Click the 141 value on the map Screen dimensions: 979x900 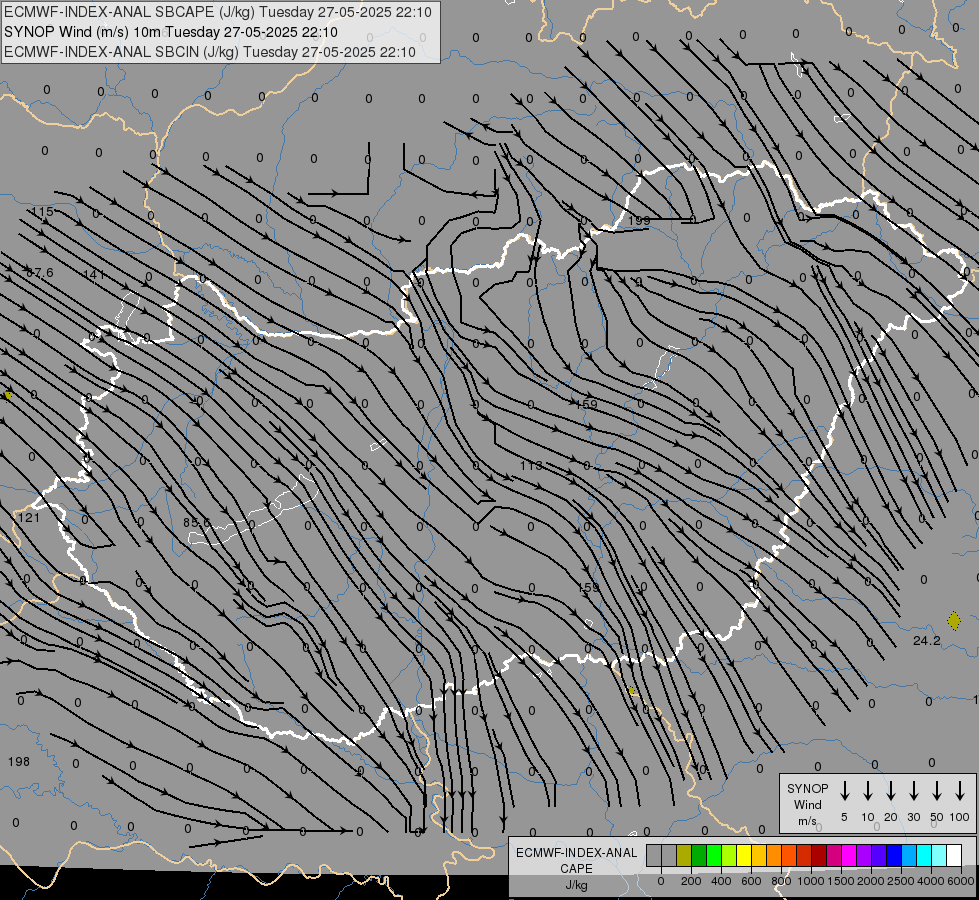tap(94, 274)
